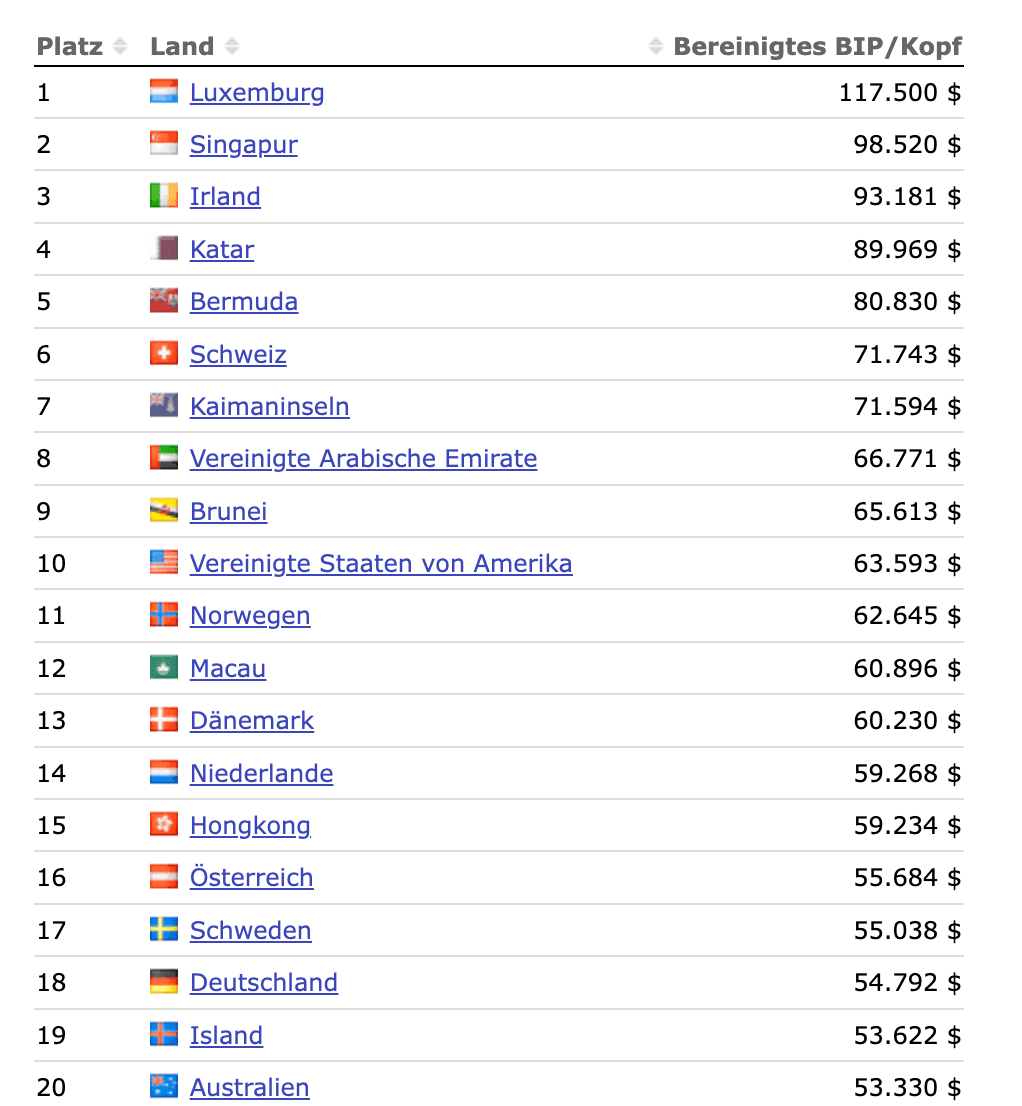Open the Hongkong country link
The width and height of the screenshot is (1022, 1106).
(x=250, y=826)
